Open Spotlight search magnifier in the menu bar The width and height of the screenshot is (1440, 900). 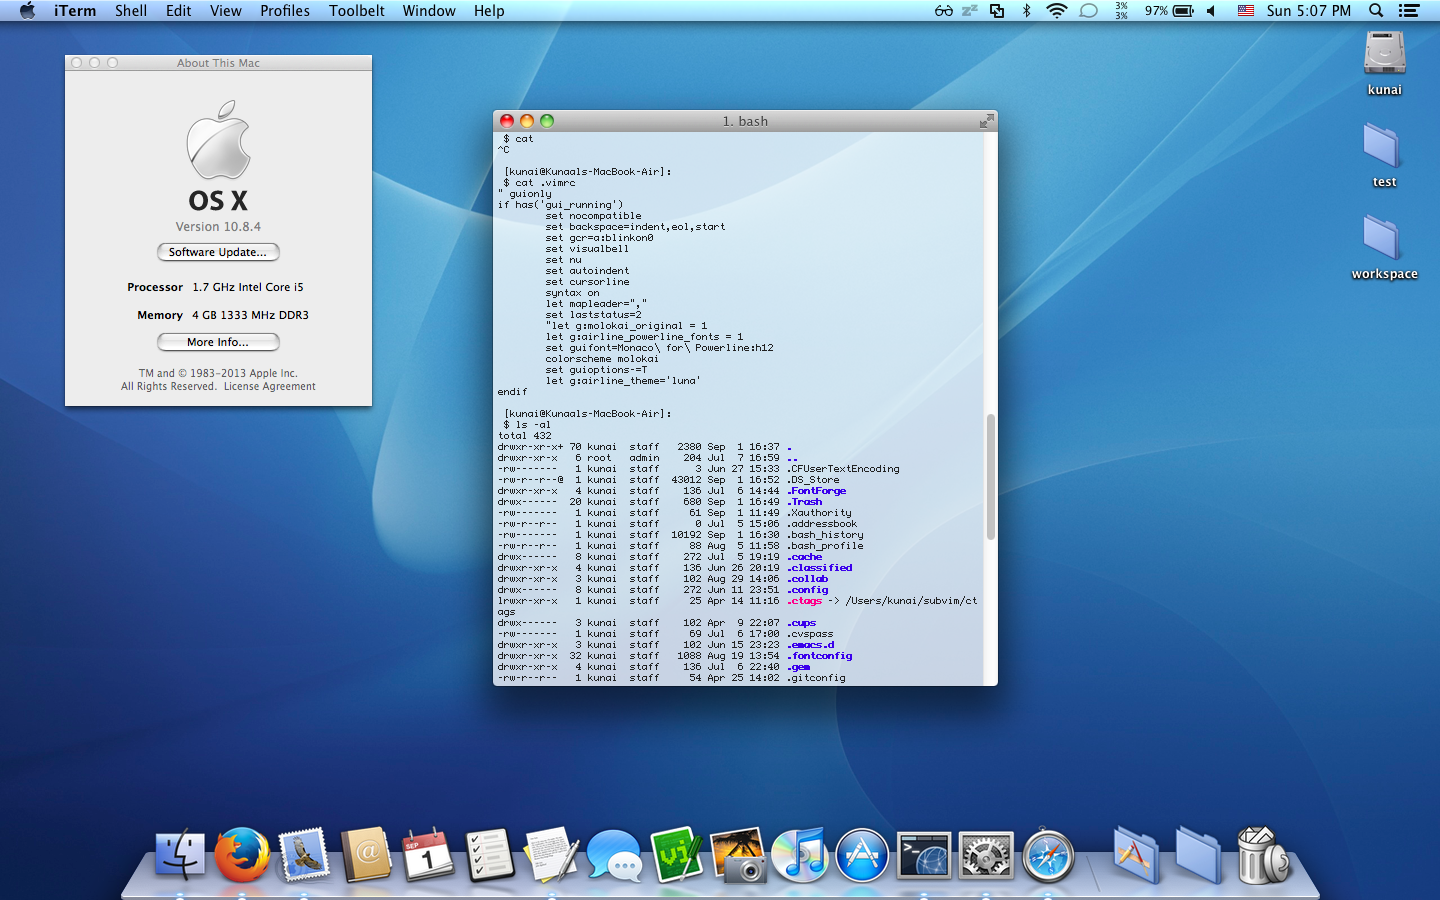click(x=1376, y=11)
